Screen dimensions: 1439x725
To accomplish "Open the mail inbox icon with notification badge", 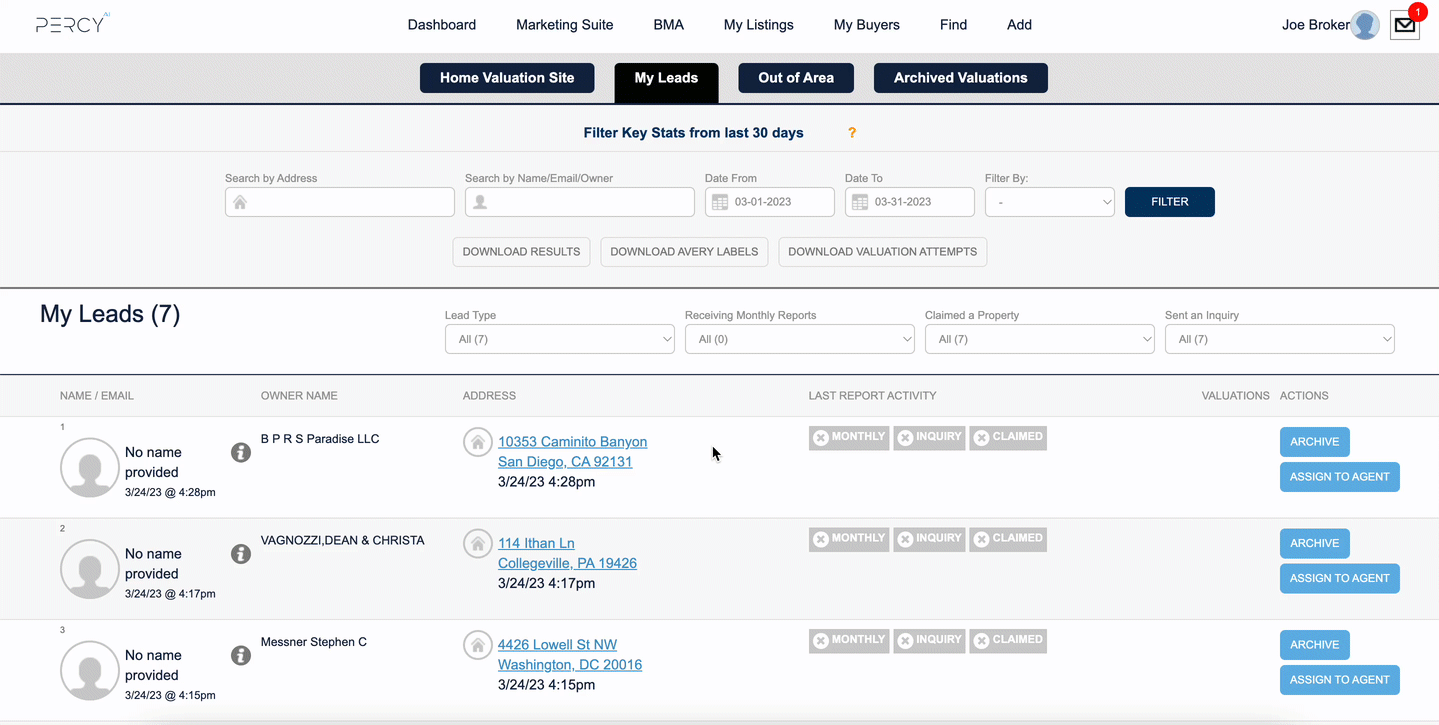I will point(1405,25).
